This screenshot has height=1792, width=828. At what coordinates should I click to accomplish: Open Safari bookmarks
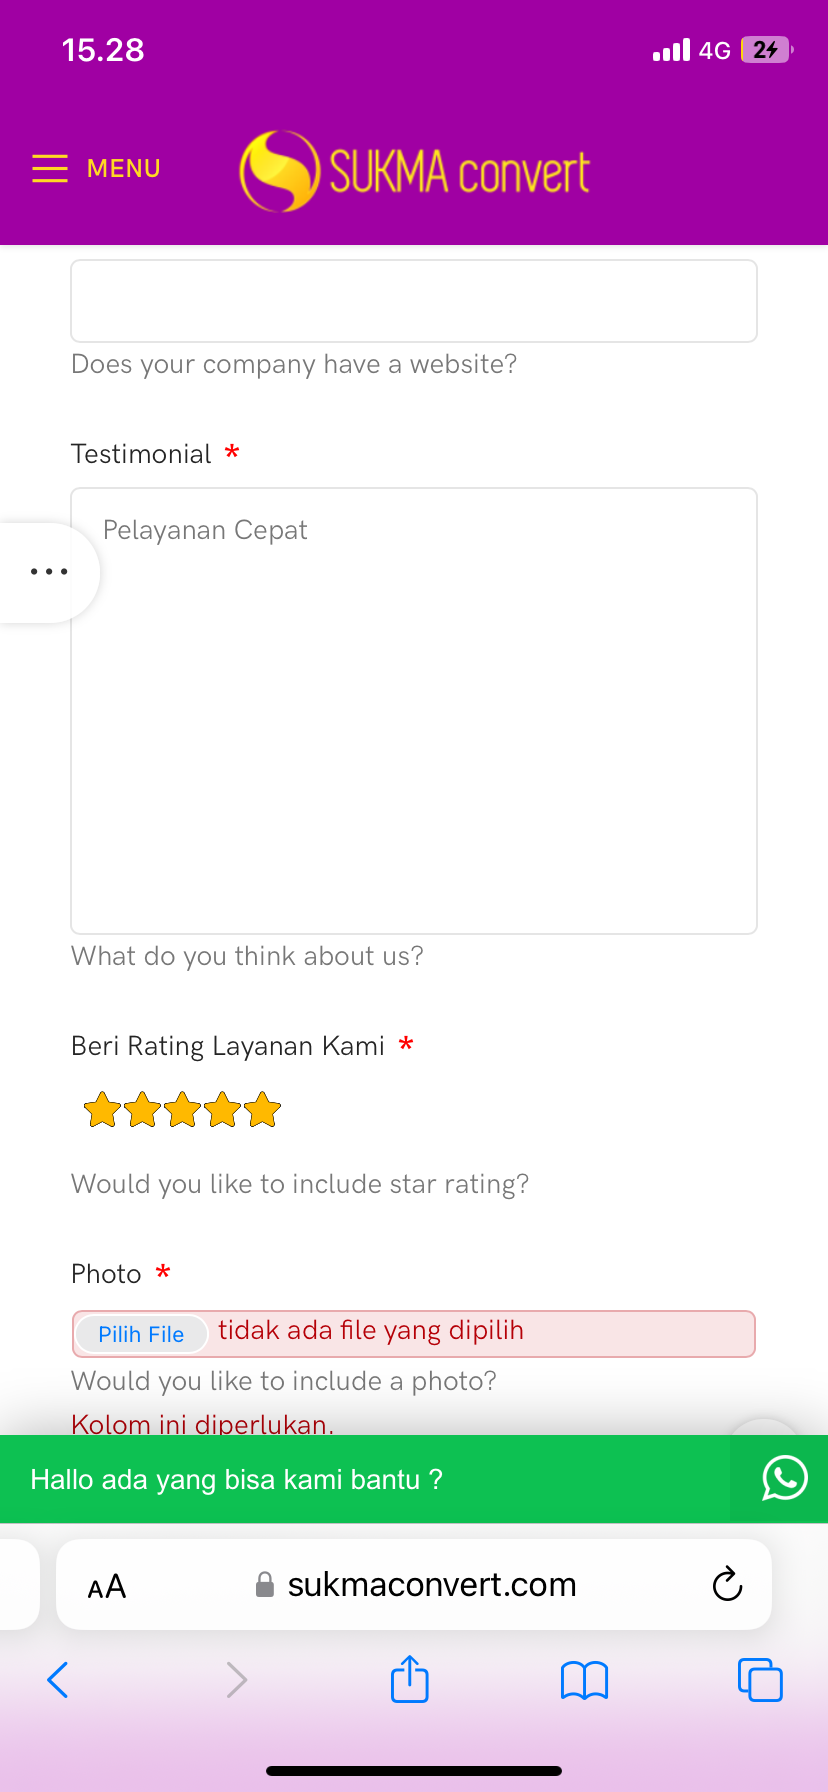coord(584,1680)
